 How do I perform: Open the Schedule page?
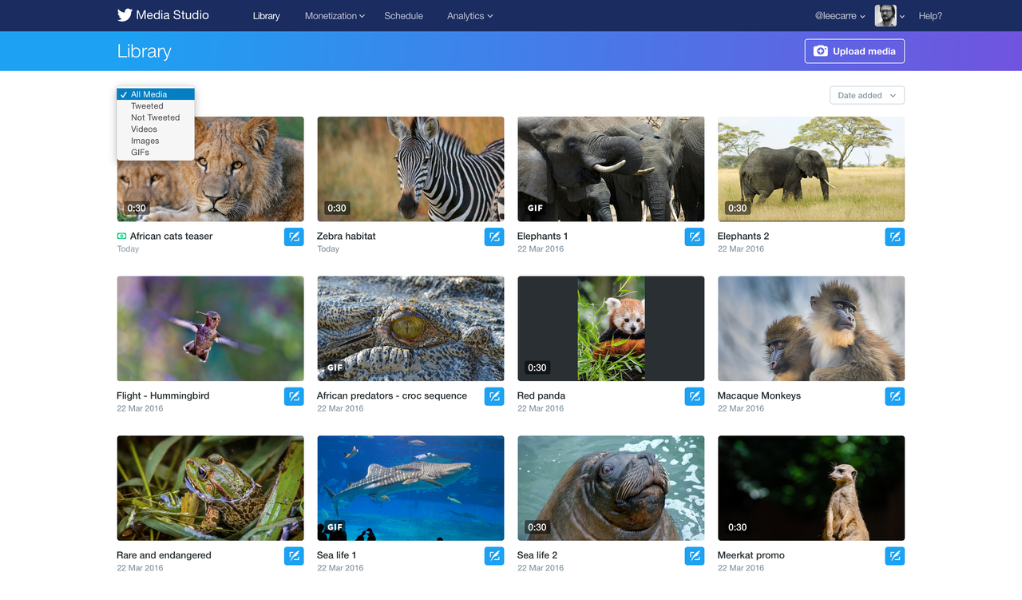point(403,15)
